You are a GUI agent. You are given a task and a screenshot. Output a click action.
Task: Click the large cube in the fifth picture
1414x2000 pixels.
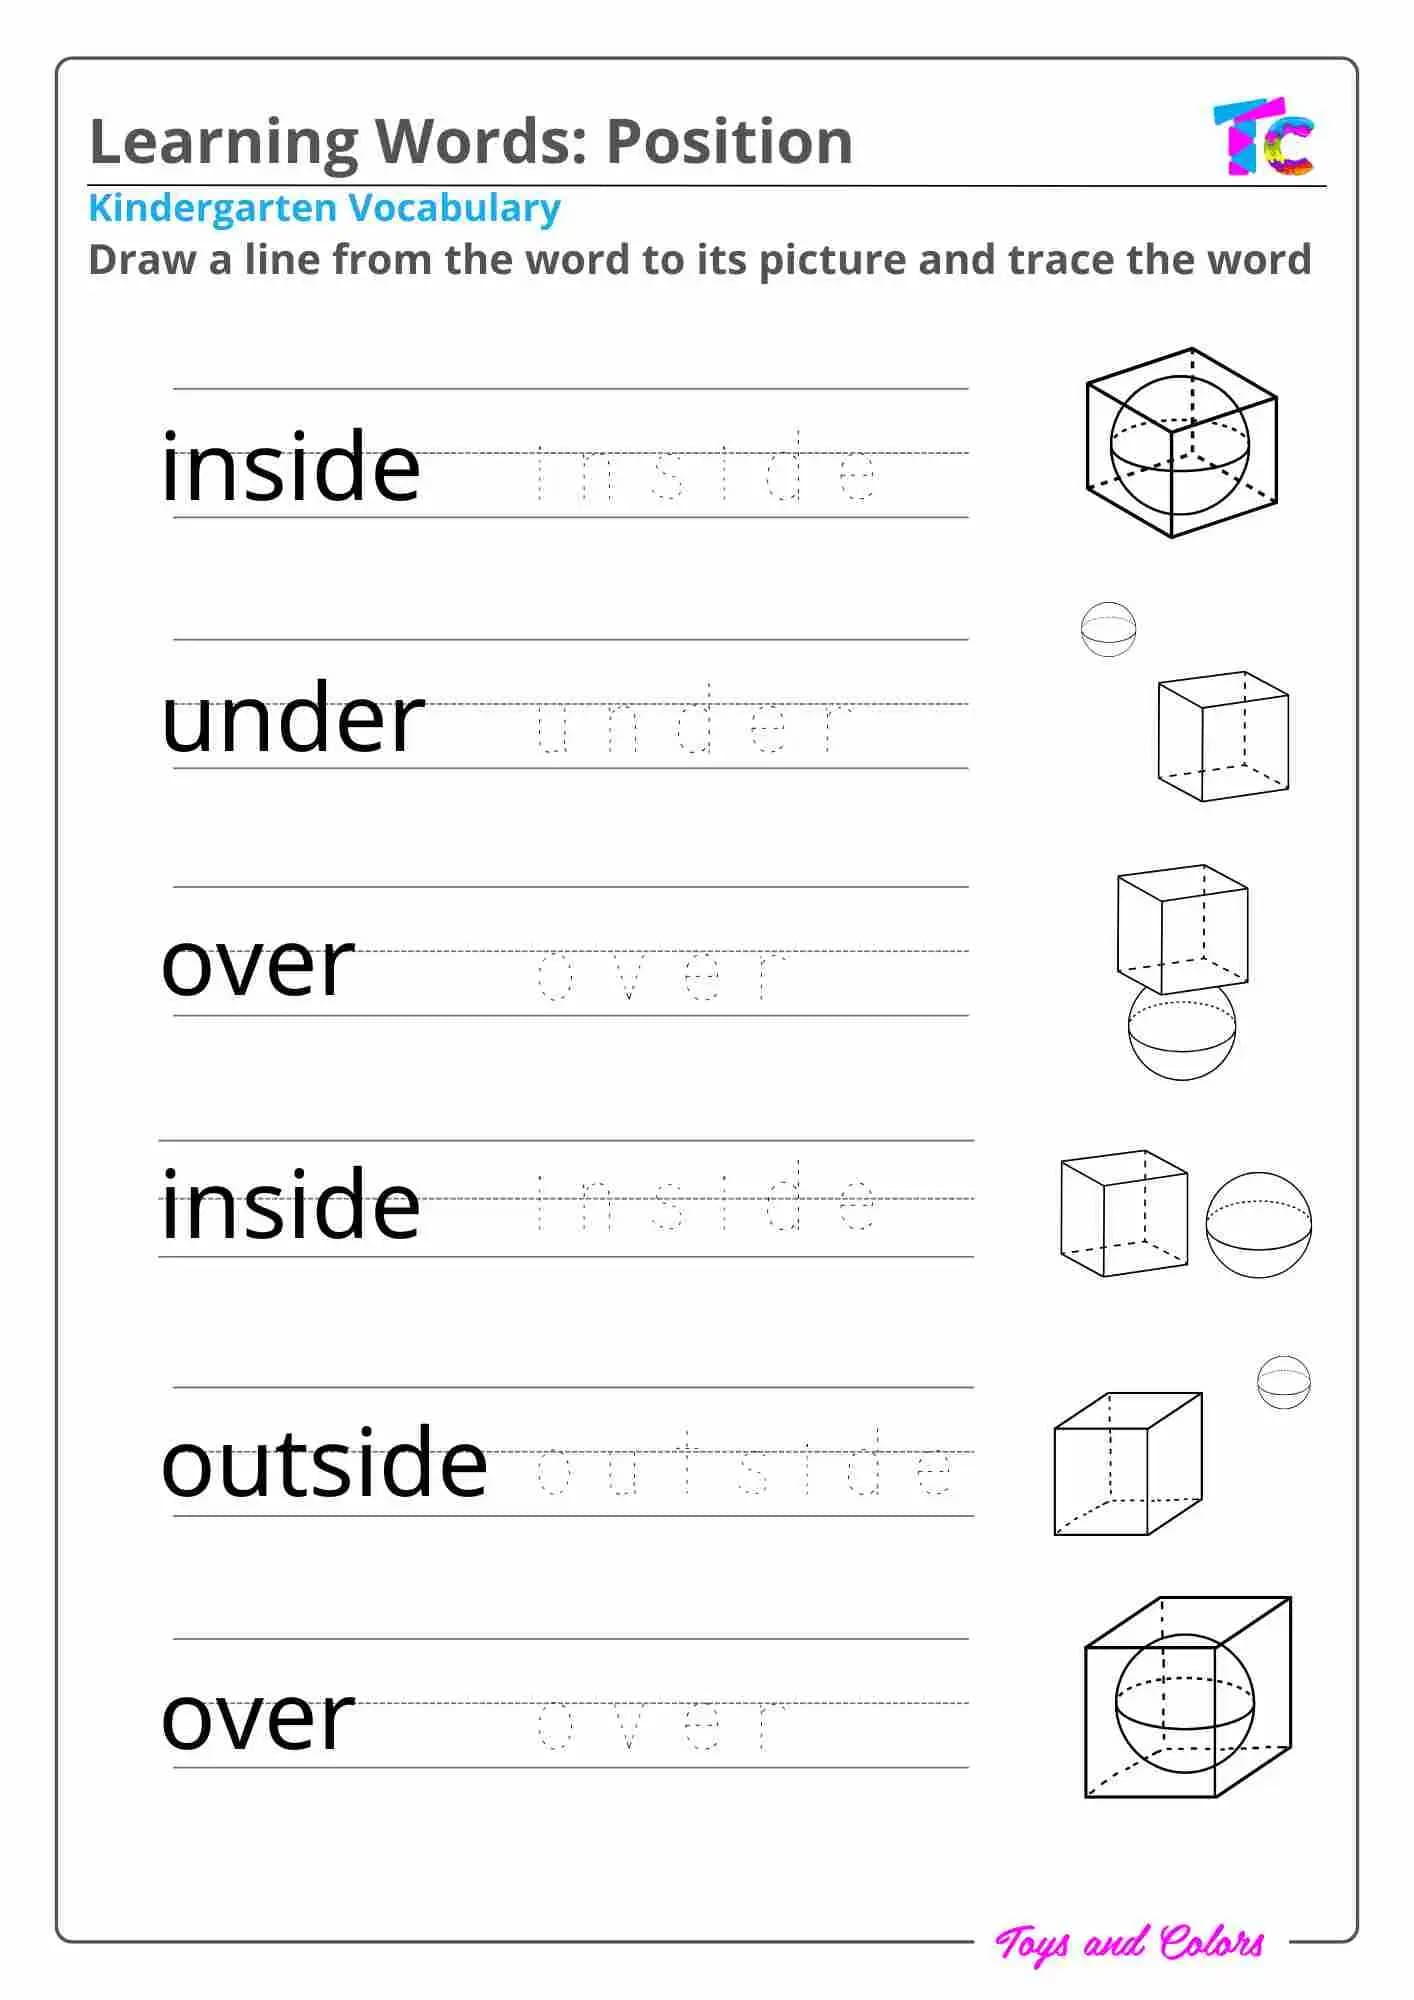coord(1128,1463)
